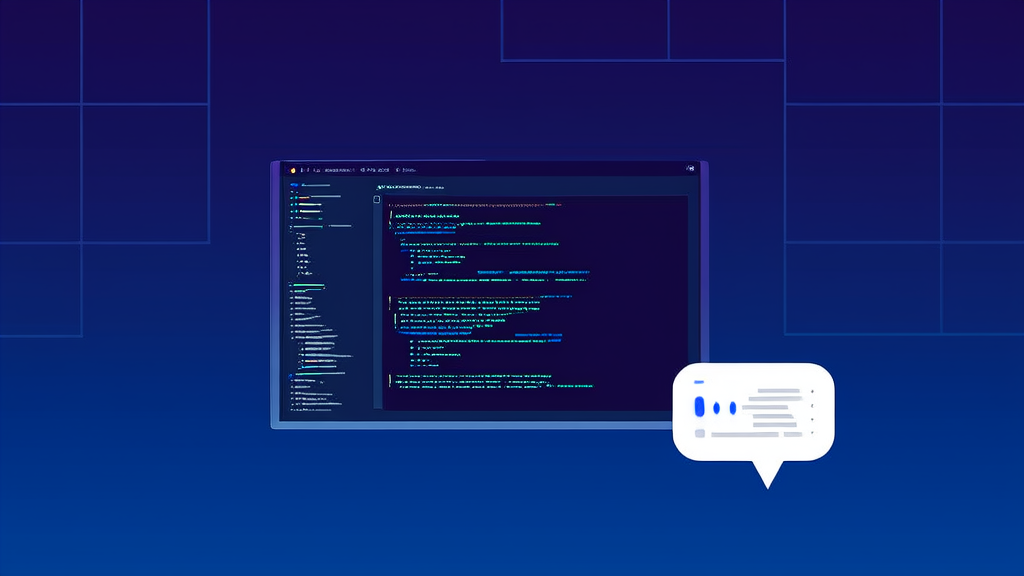Click the blue dot marker in the lower sidebar
1024x576 pixels.
(x=290, y=373)
